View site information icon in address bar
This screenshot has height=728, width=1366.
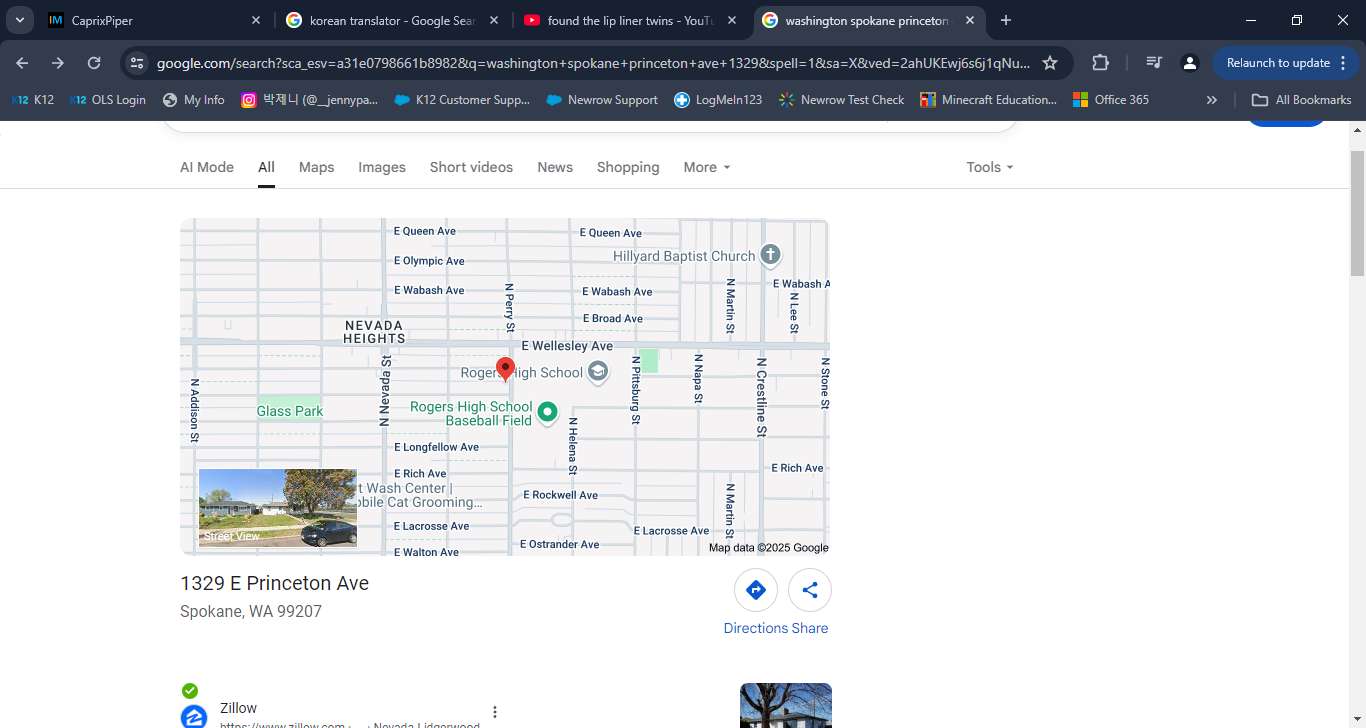click(x=137, y=63)
